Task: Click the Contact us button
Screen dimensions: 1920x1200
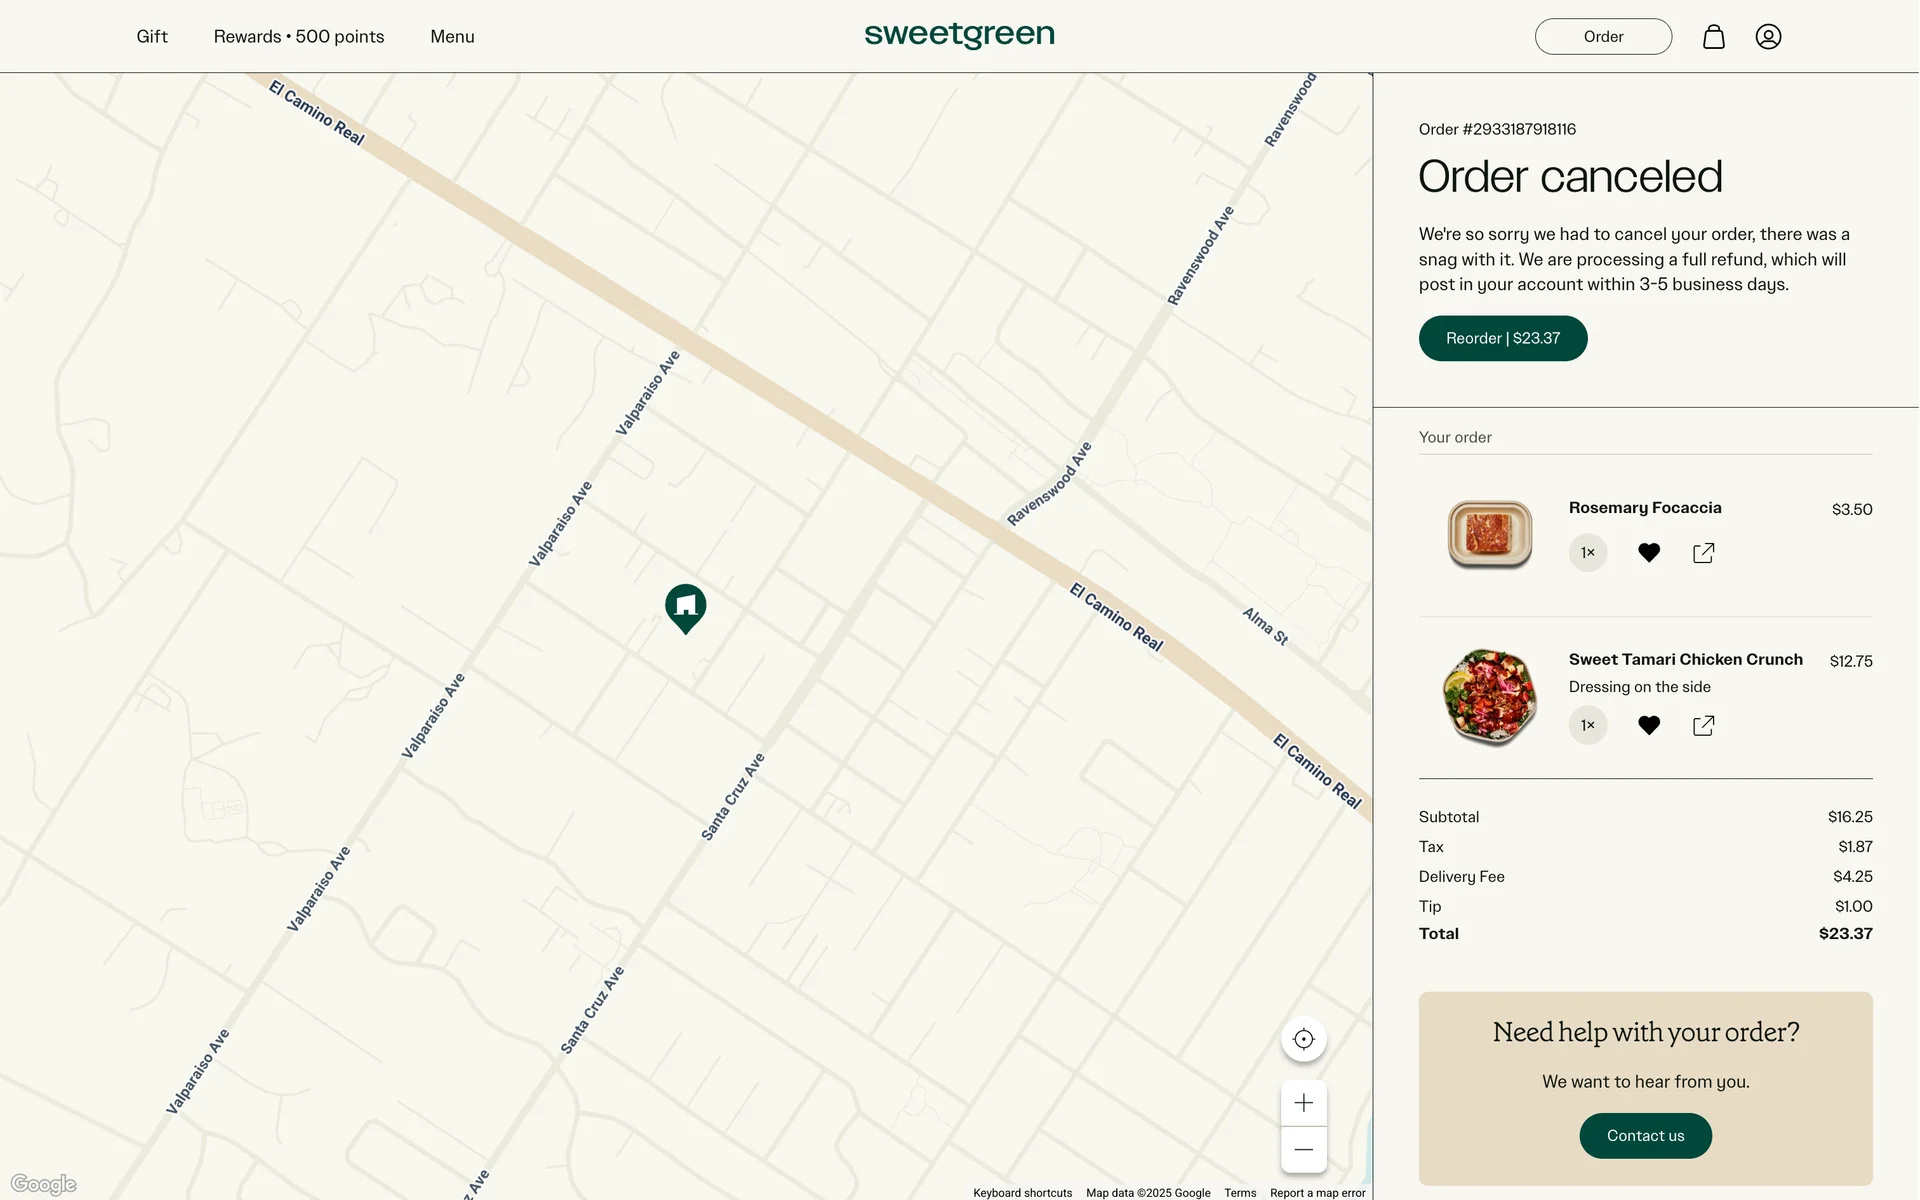Action: [1644, 1136]
